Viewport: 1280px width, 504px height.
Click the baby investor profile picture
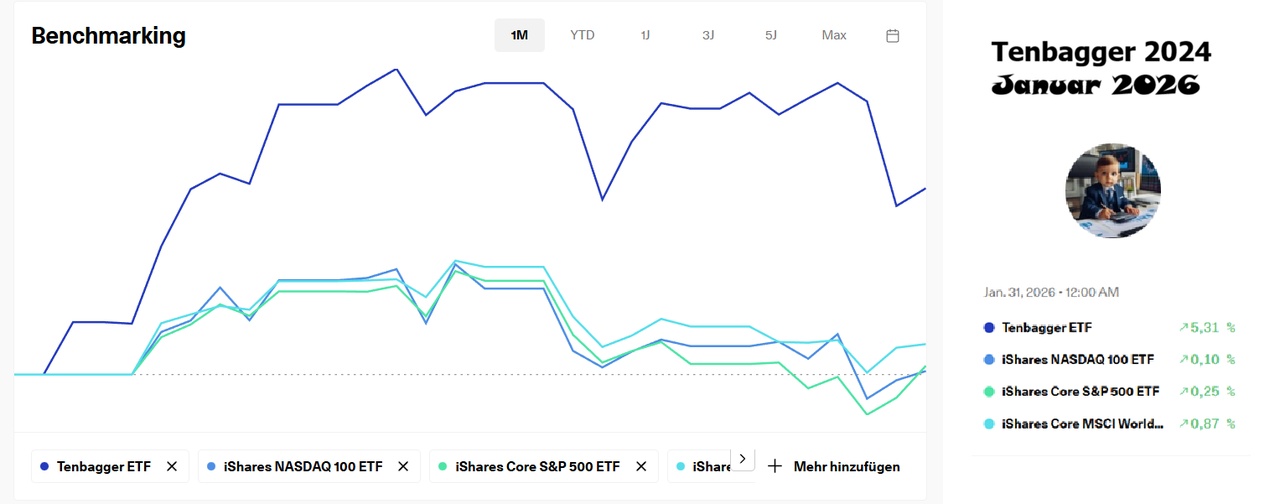(1113, 190)
